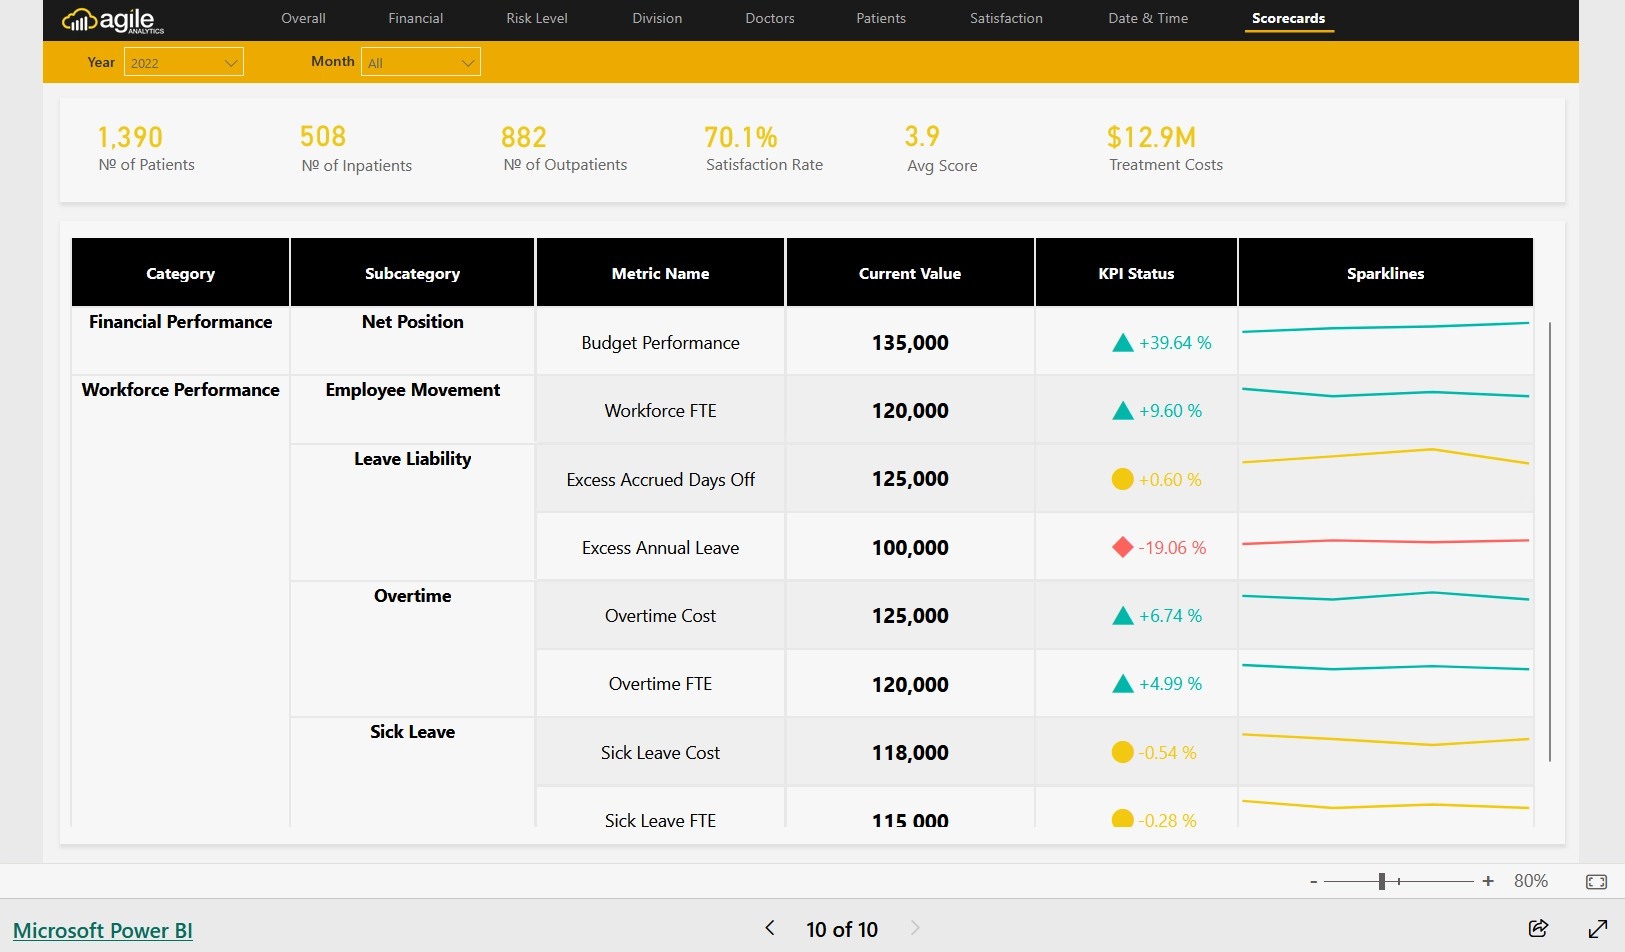Click the Excess Annual Leave metric

click(x=660, y=548)
